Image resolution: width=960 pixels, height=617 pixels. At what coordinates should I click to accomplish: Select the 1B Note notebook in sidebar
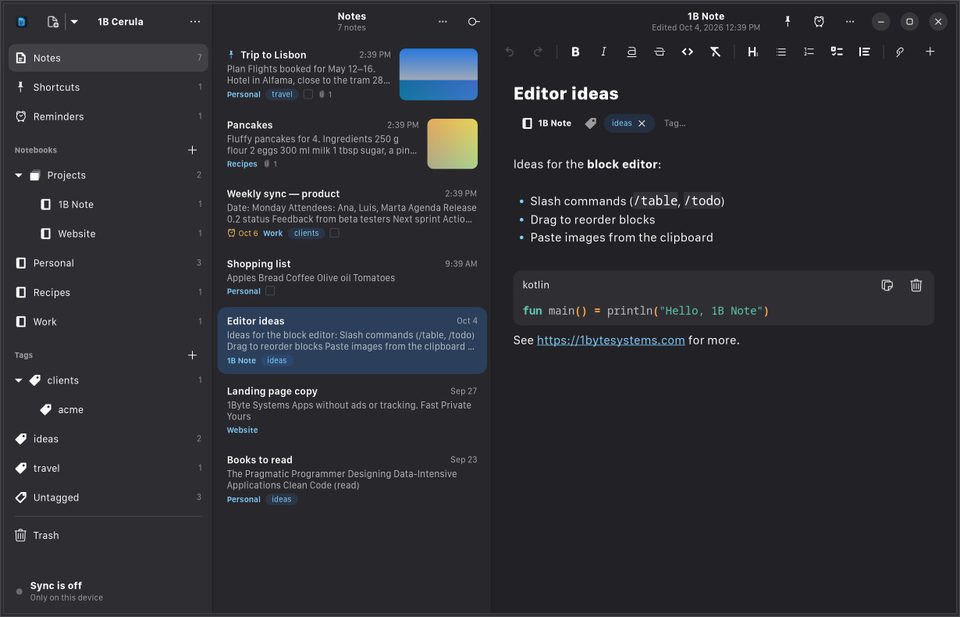(x=108, y=204)
